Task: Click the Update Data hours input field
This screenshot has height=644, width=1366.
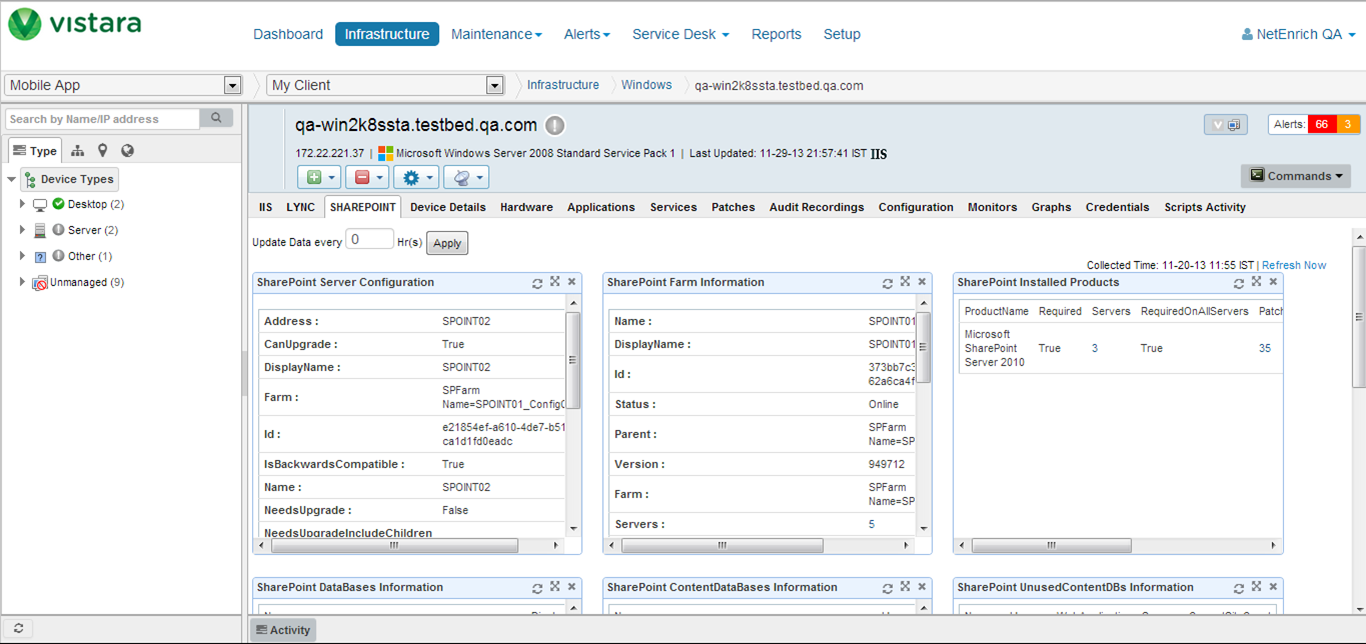Action: click(x=369, y=240)
